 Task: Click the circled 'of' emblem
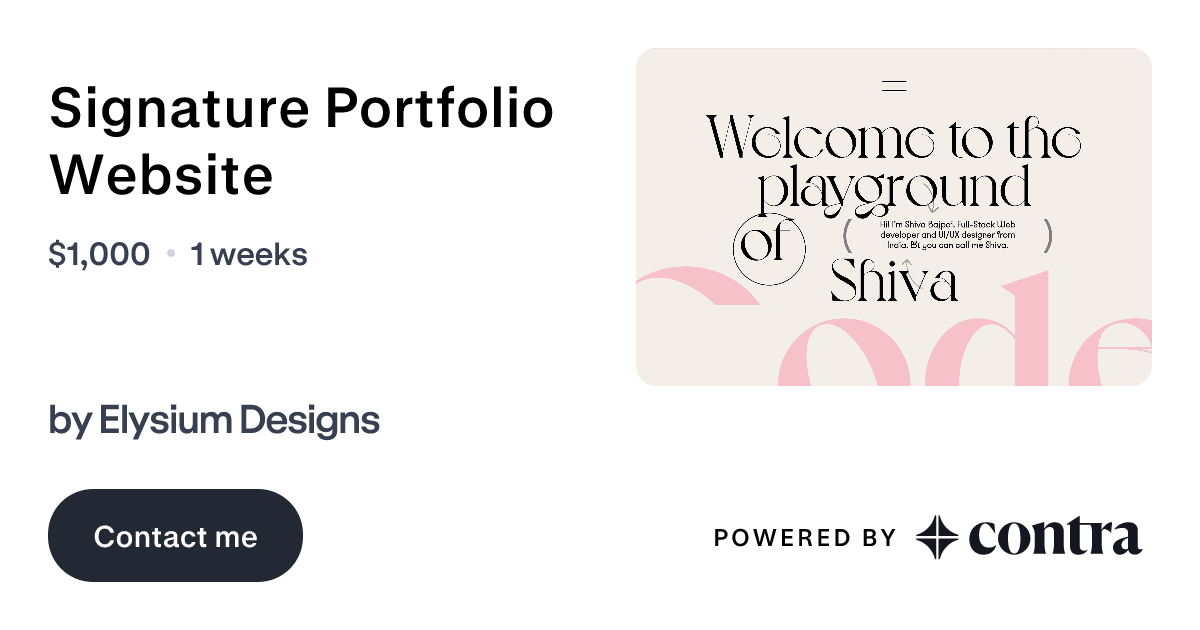tap(770, 248)
